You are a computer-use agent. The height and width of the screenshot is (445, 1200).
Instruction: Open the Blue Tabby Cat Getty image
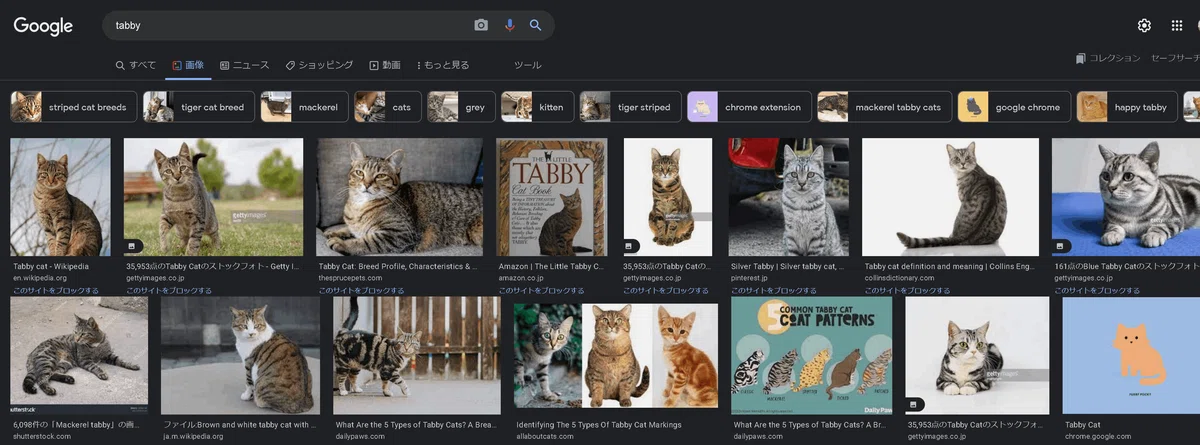tap(1126, 197)
